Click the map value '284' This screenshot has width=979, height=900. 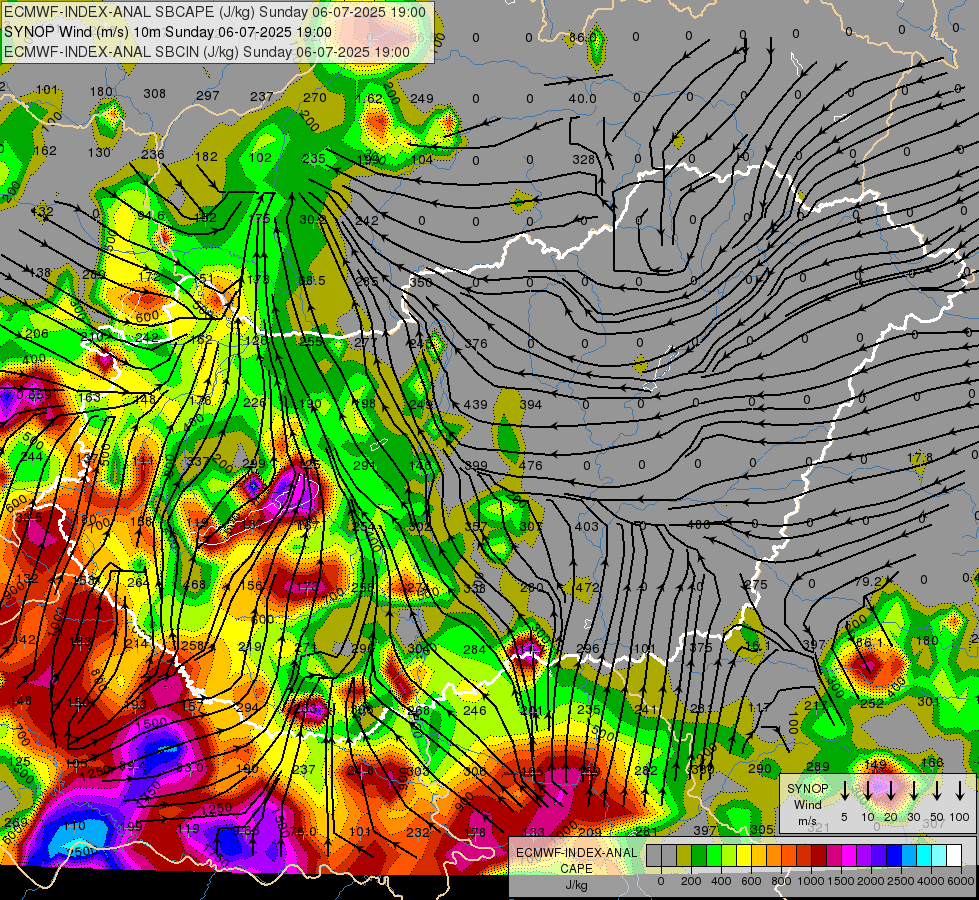click(x=475, y=650)
